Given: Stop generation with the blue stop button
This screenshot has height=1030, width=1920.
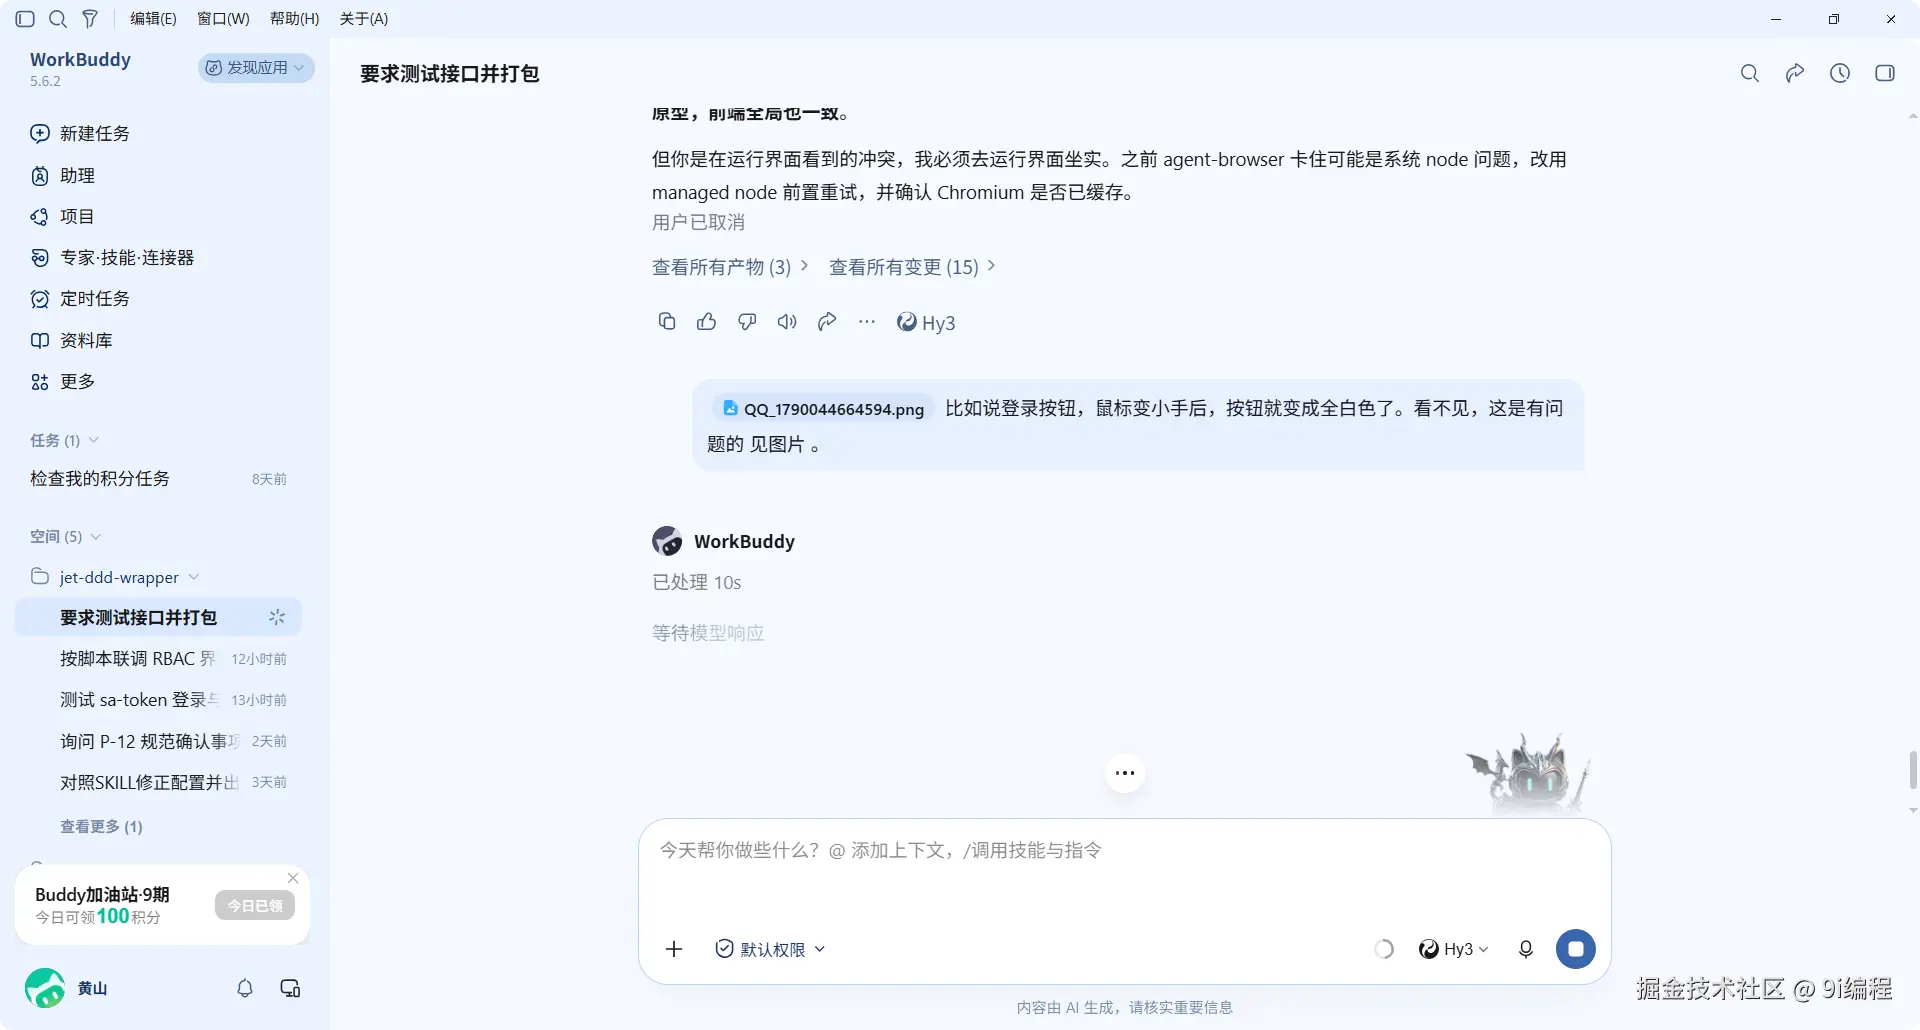Looking at the screenshot, I should coord(1576,949).
